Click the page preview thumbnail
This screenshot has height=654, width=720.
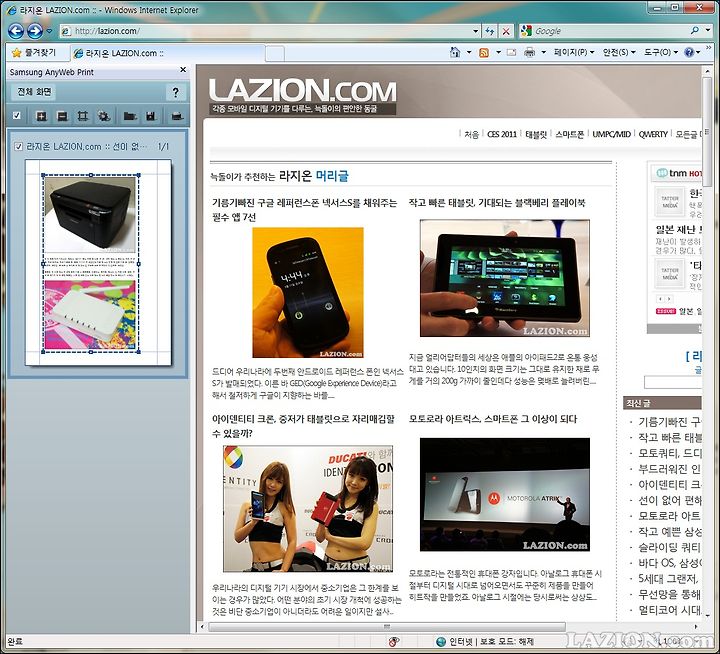point(98,262)
